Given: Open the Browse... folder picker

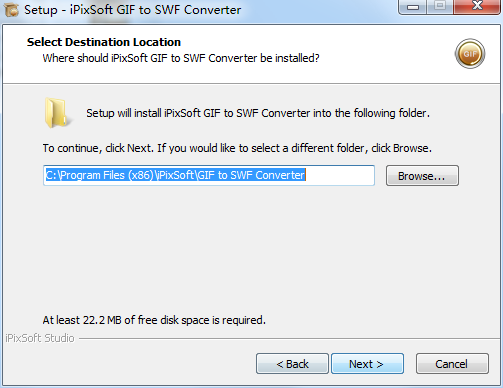Looking at the screenshot, I should [422, 176].
